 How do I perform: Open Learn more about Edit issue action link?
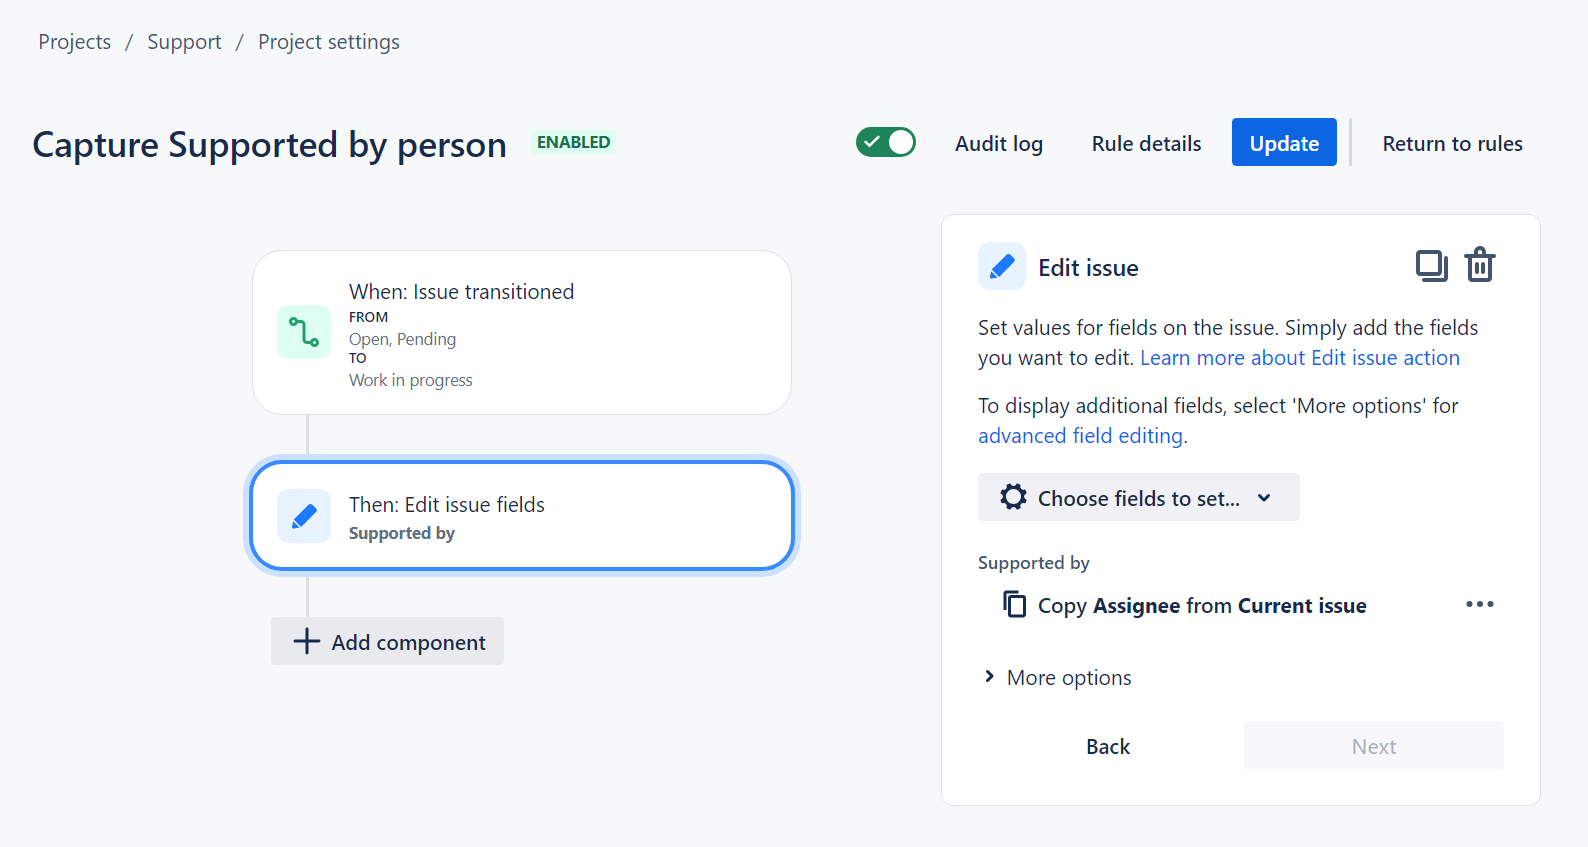1299,358
